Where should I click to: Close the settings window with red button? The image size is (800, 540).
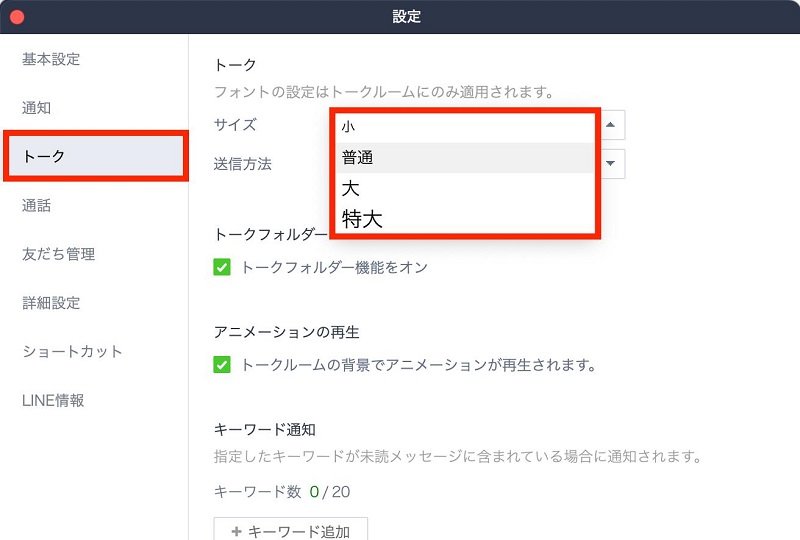click(17, 17)
